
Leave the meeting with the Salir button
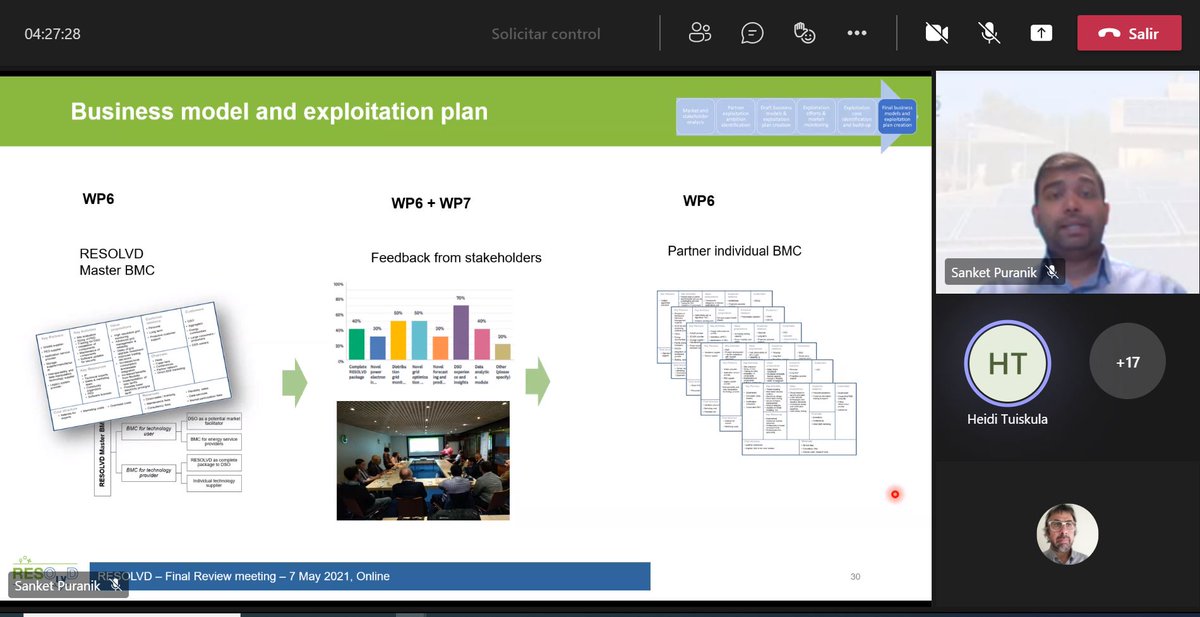click(x=1129, y=32)
